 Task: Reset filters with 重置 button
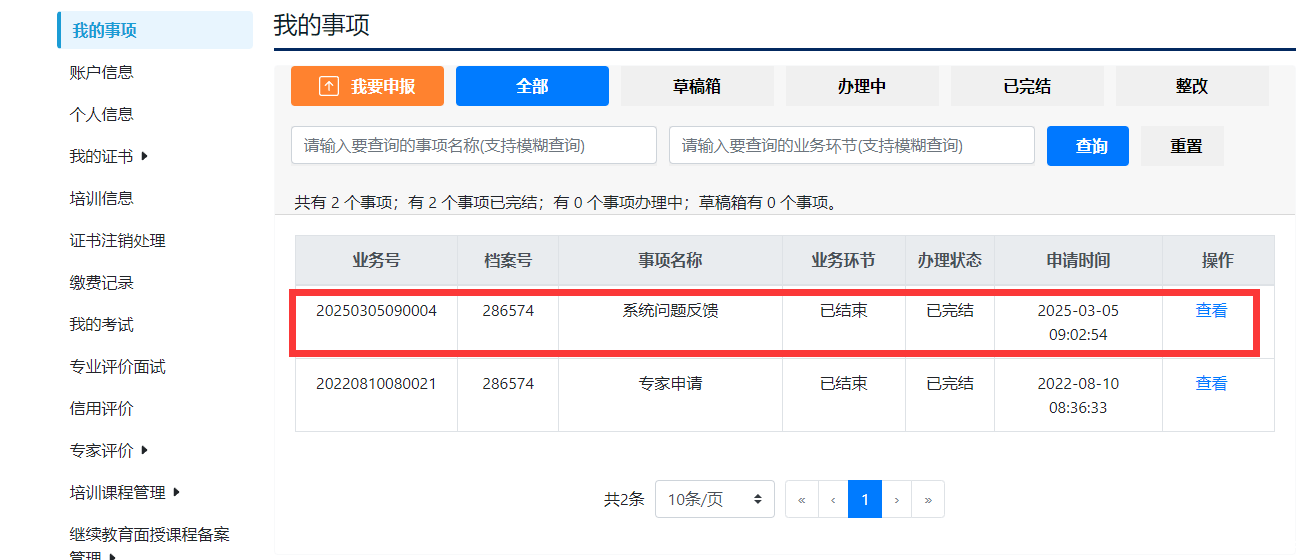pyautogui.click(x=1186, y=146)
